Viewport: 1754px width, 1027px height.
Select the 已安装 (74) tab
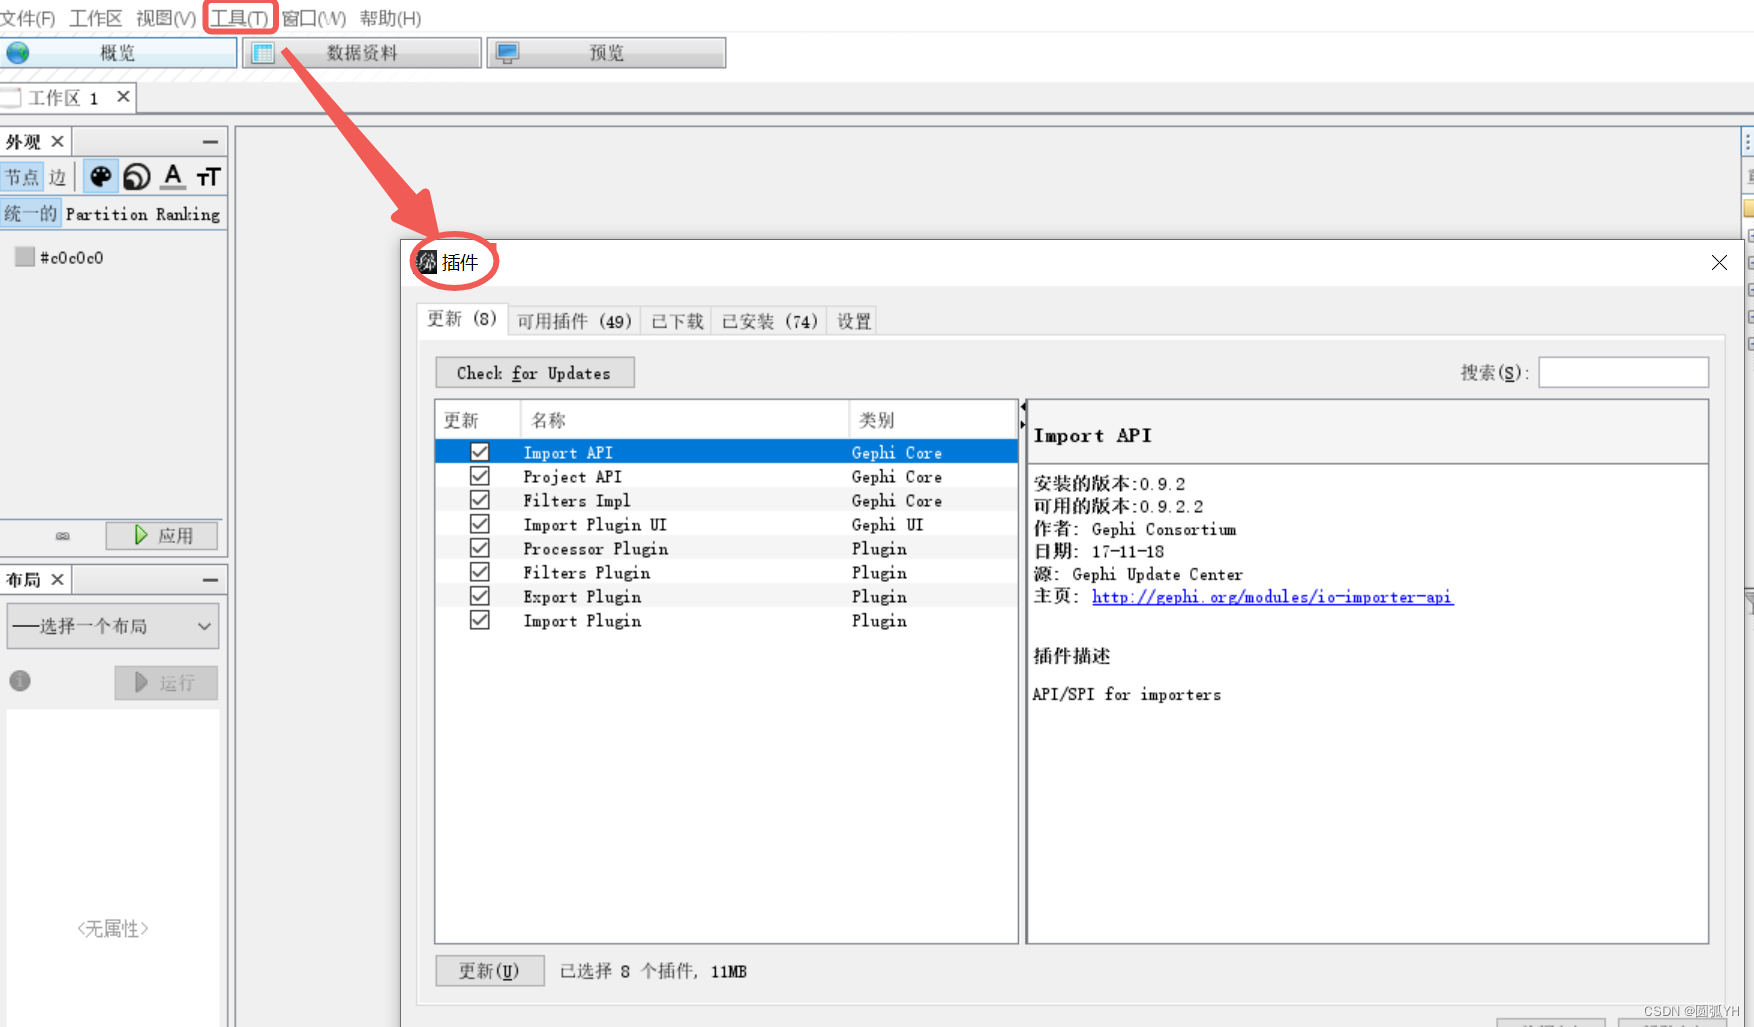769,321
